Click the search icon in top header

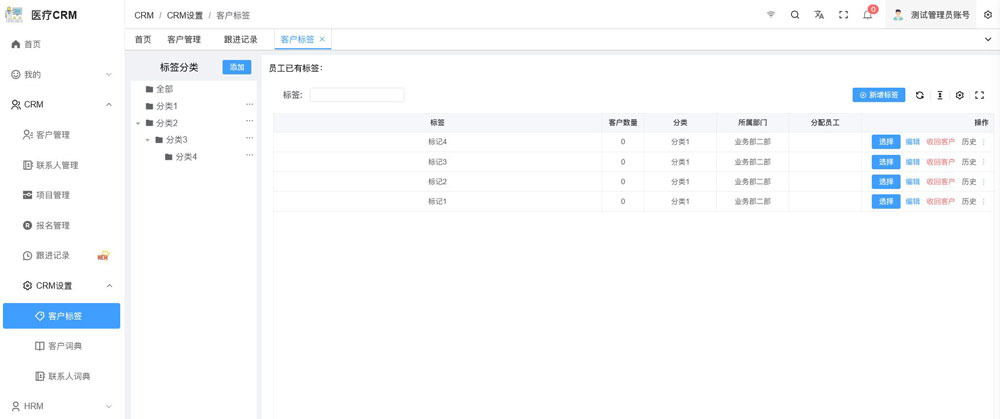pyautogui.click(x=795, y=15)
